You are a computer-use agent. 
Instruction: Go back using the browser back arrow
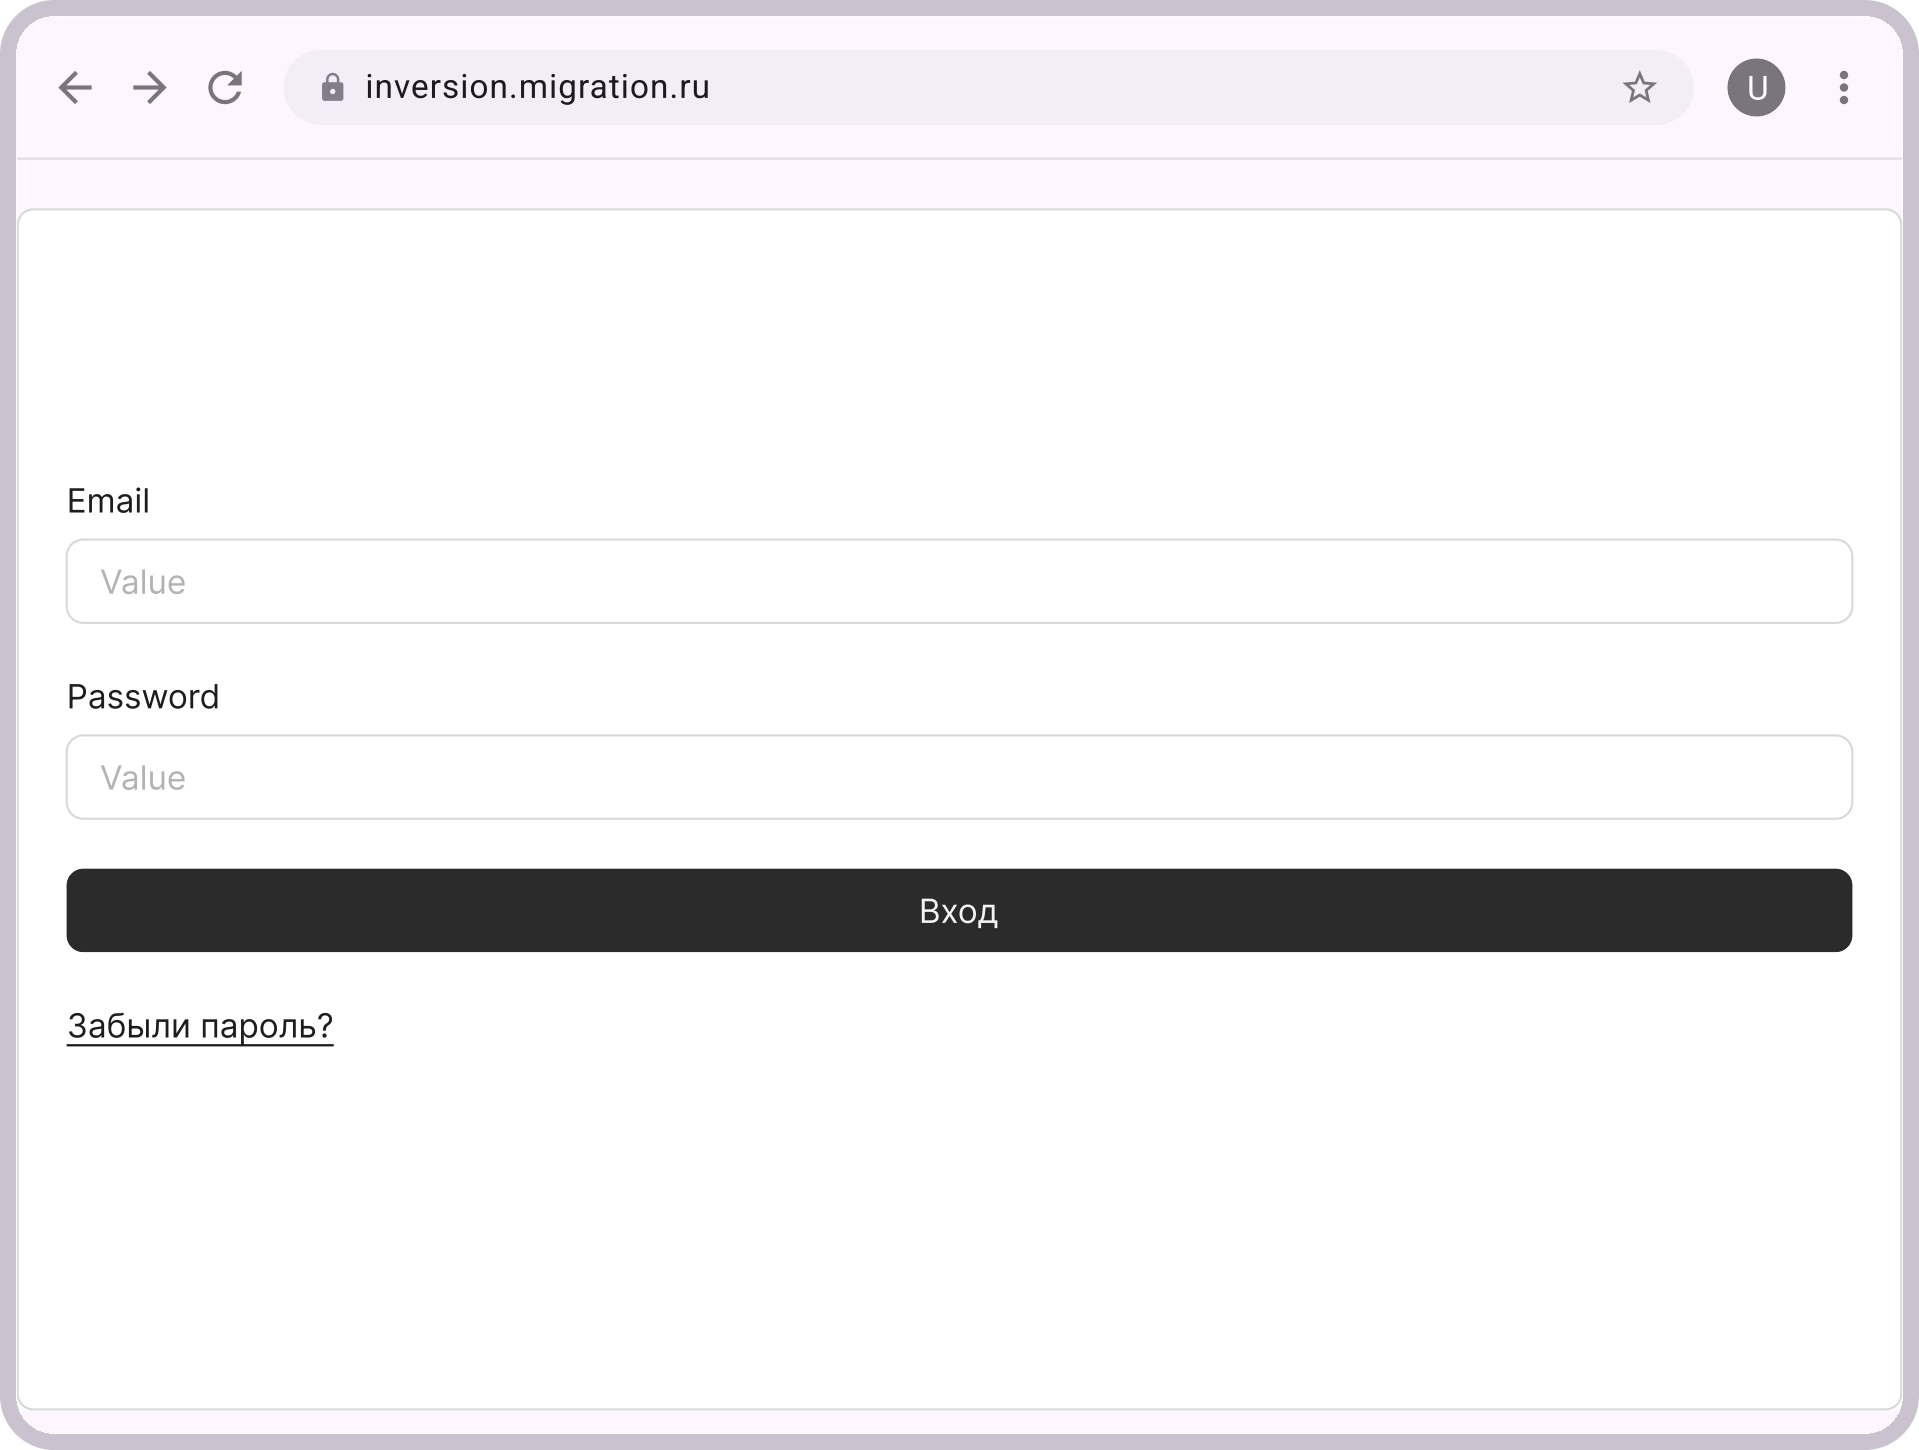click(75, 88)
